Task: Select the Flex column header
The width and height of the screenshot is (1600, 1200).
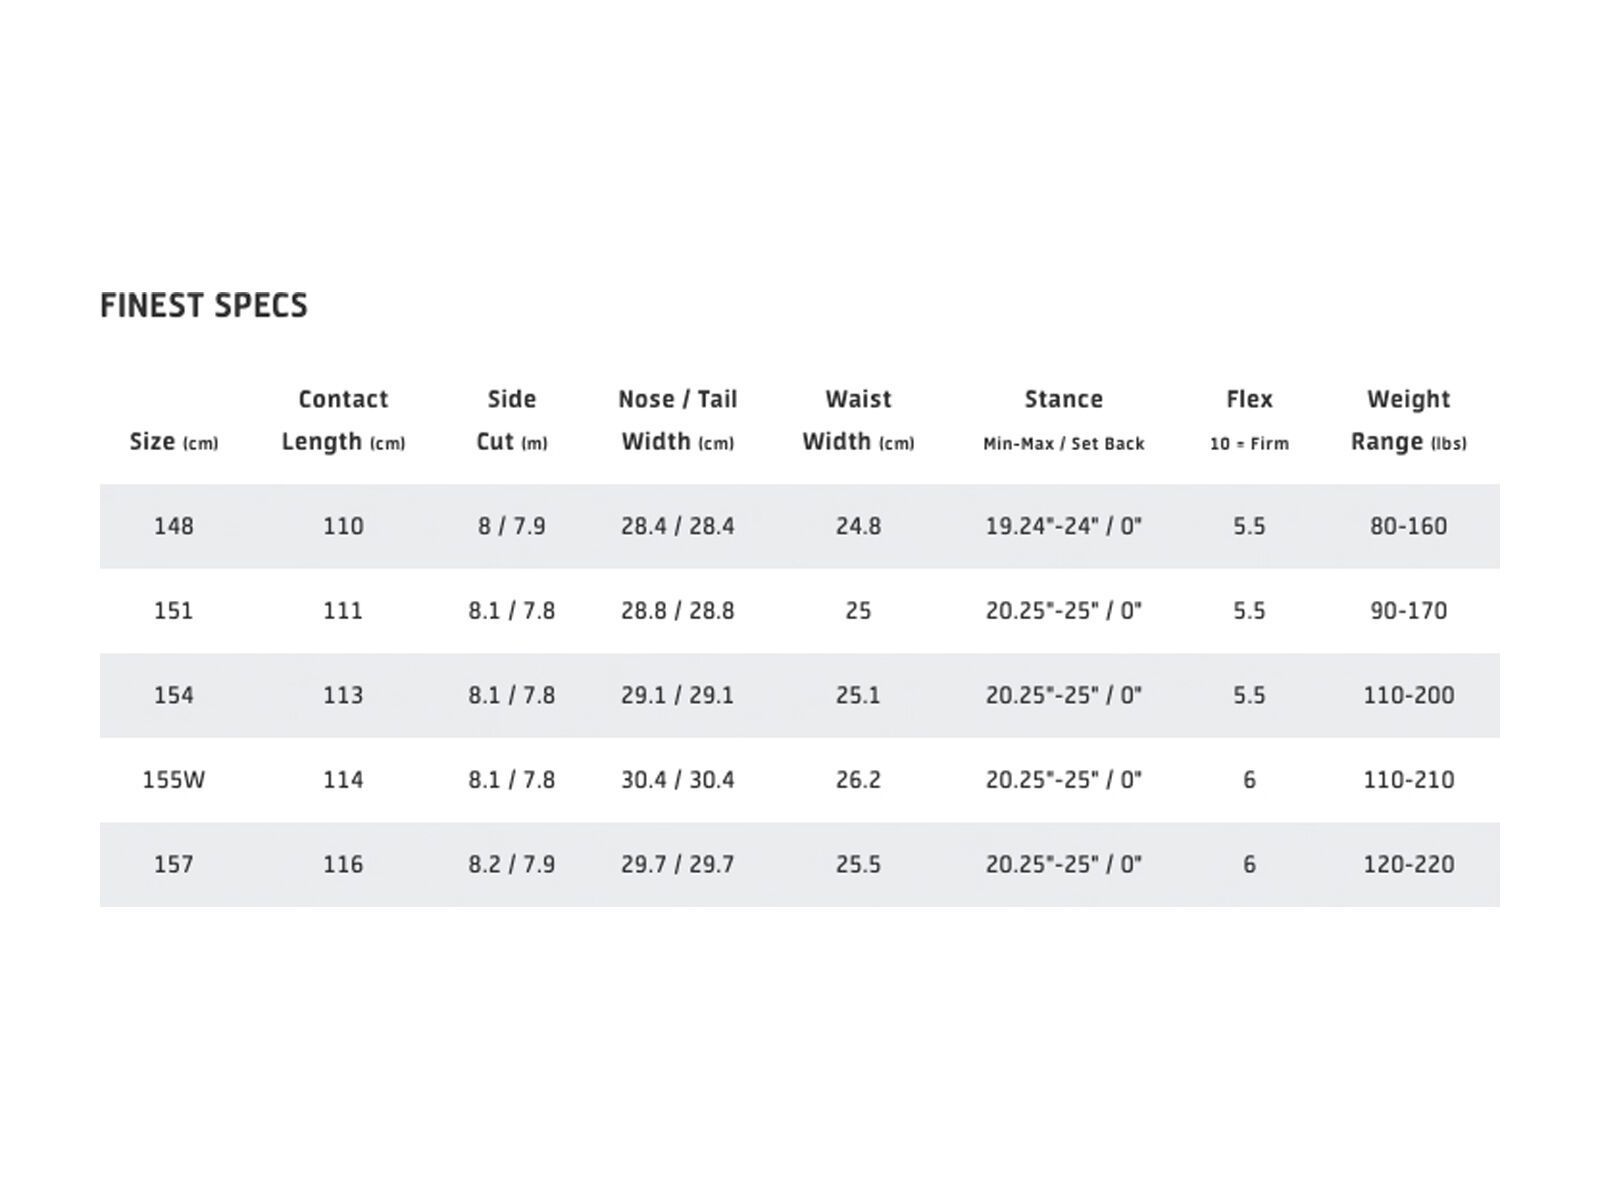Action: tap(1249, 418)
